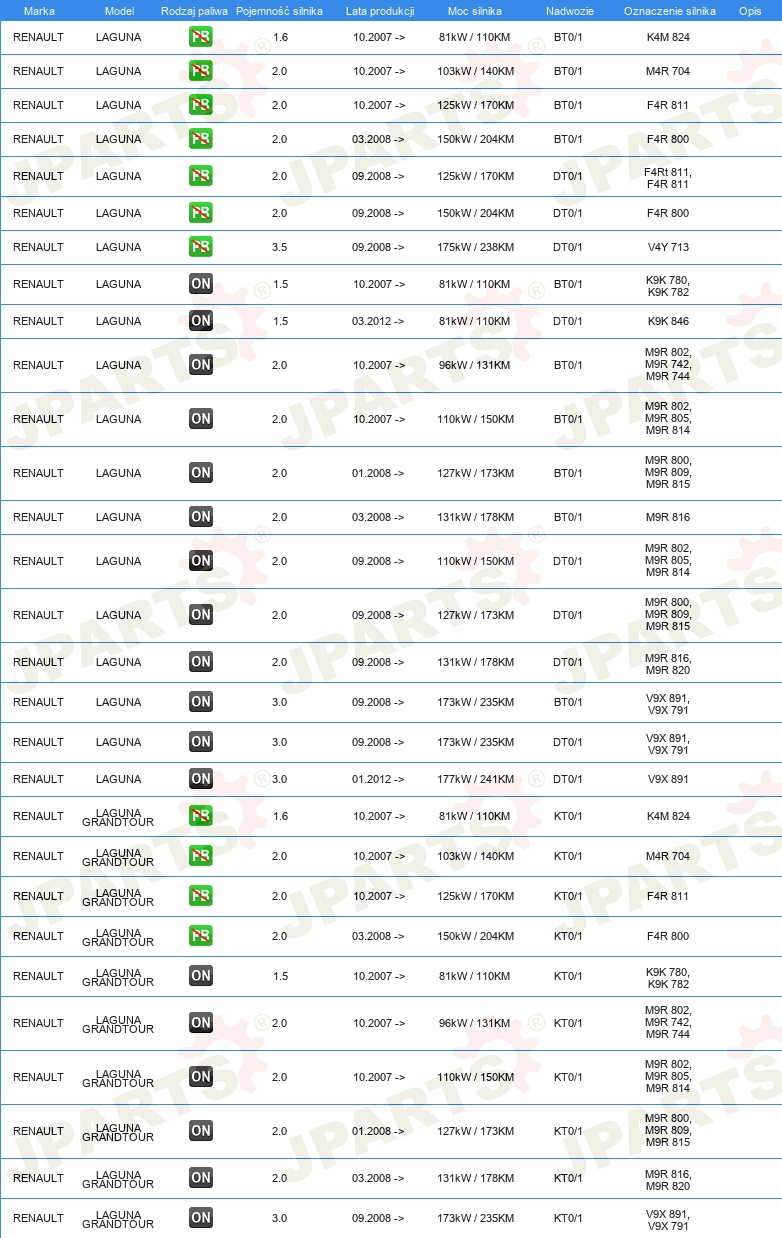This screenshot has width=782, height=1238.
Task: Click the petrol icon in V4Y 713 row
Action: pyautogui.click(x=201, y=247)
